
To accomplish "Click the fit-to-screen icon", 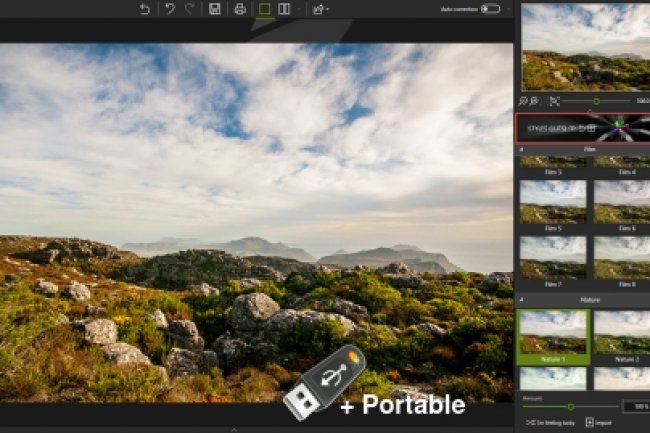I will (554, 101).
